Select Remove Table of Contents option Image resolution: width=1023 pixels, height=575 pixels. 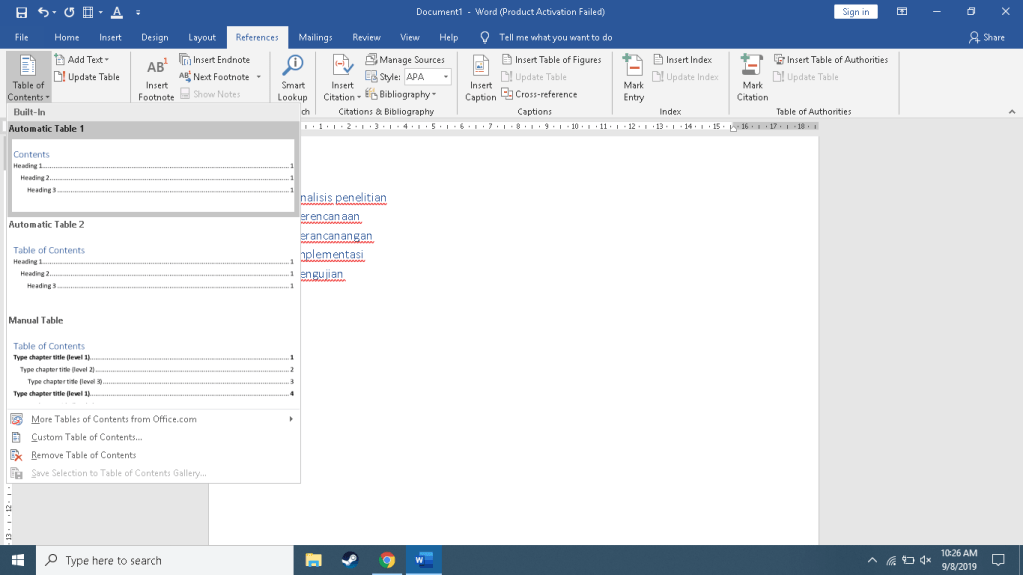pos(83,455)
